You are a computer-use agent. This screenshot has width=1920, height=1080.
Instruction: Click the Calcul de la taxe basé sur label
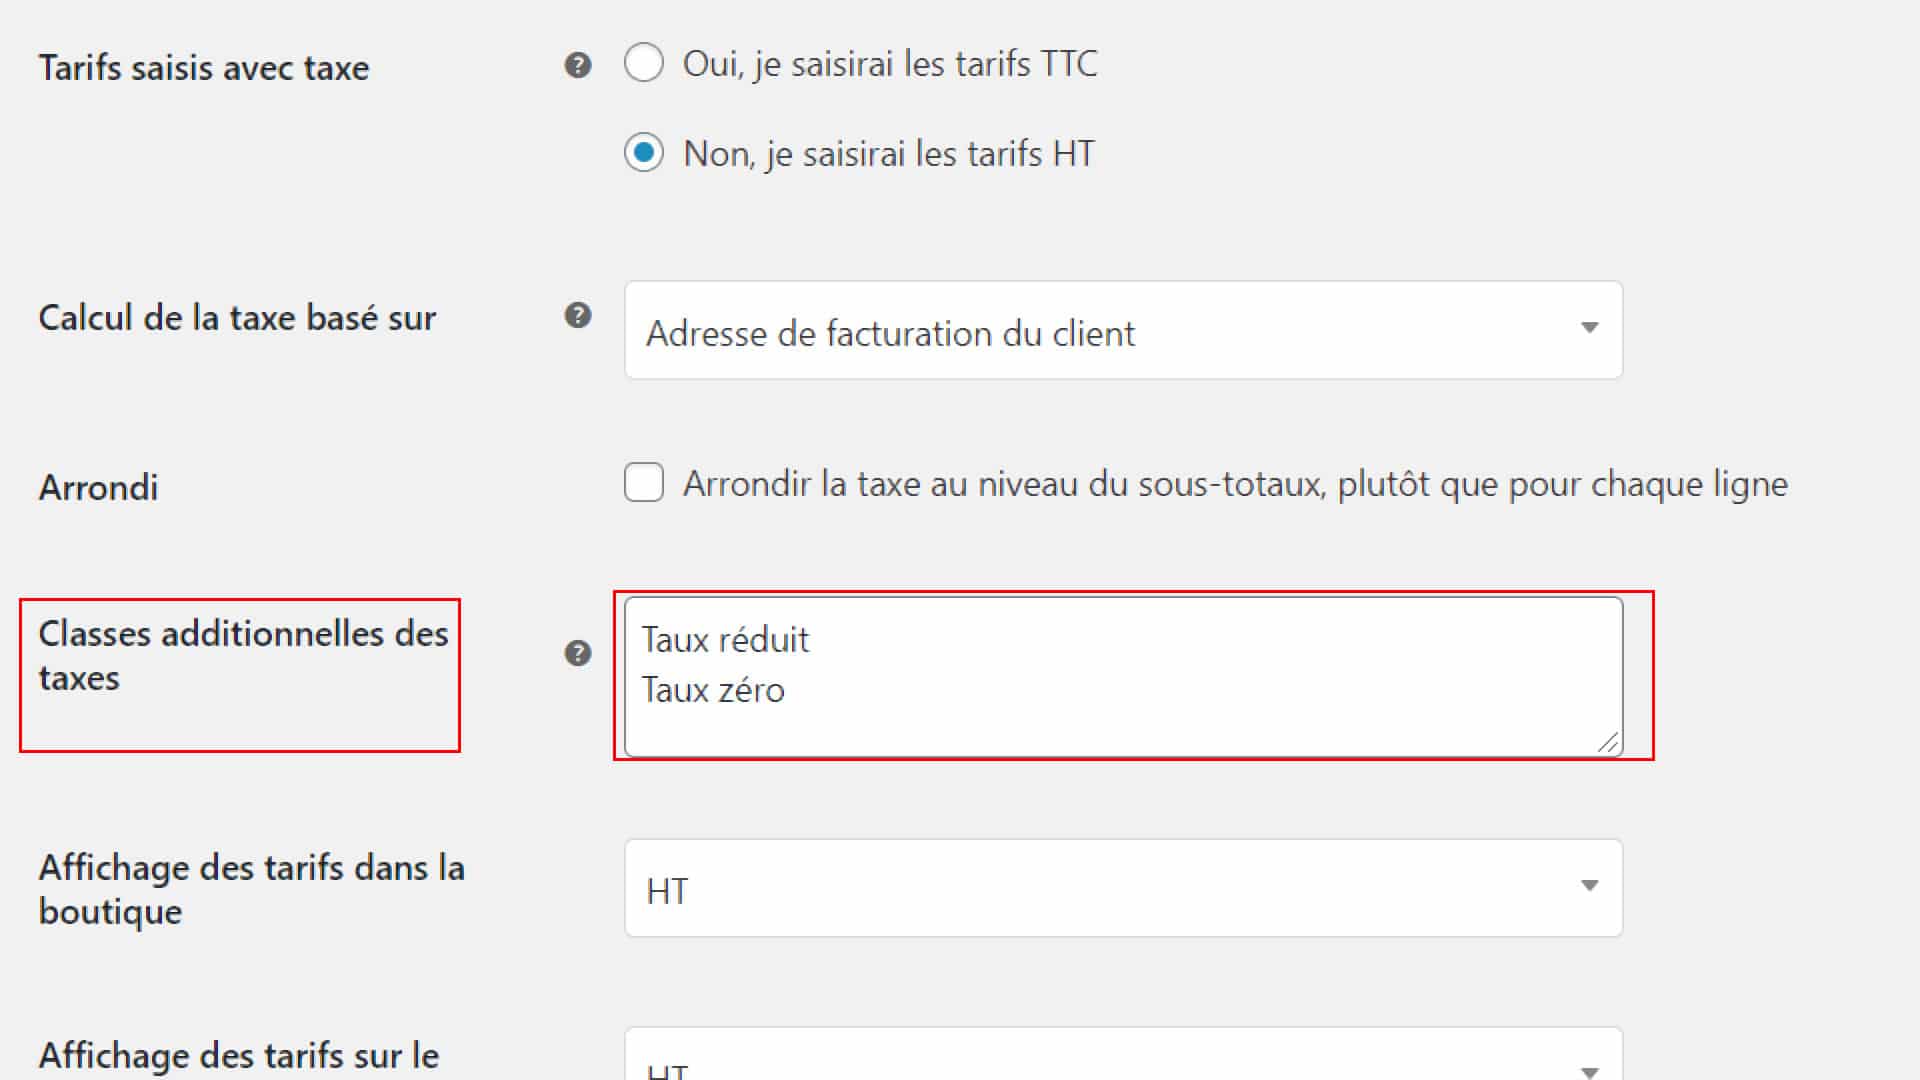[x=237, y=318]
